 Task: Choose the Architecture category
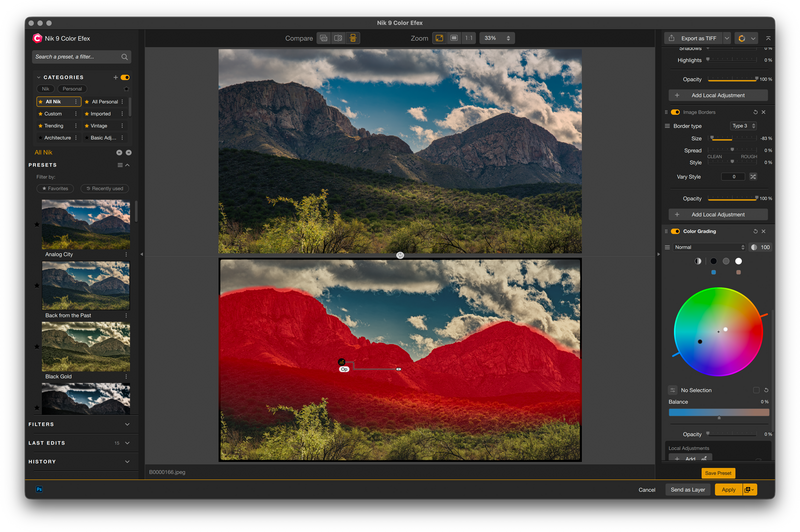click(x=57, y=138)
